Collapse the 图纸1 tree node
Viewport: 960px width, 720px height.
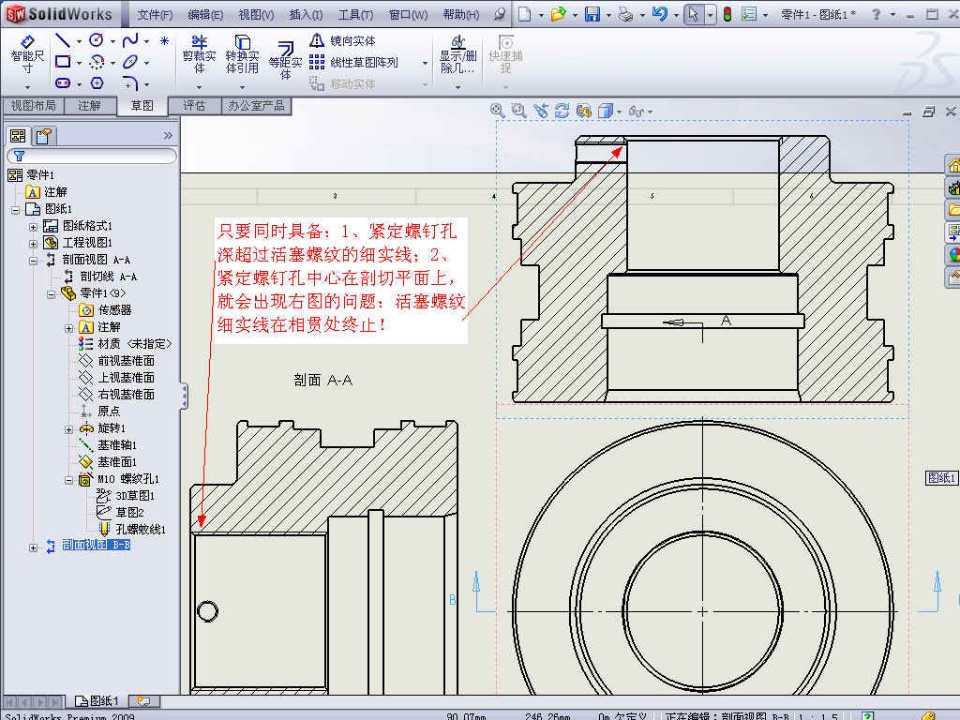[x=15, y=210]
